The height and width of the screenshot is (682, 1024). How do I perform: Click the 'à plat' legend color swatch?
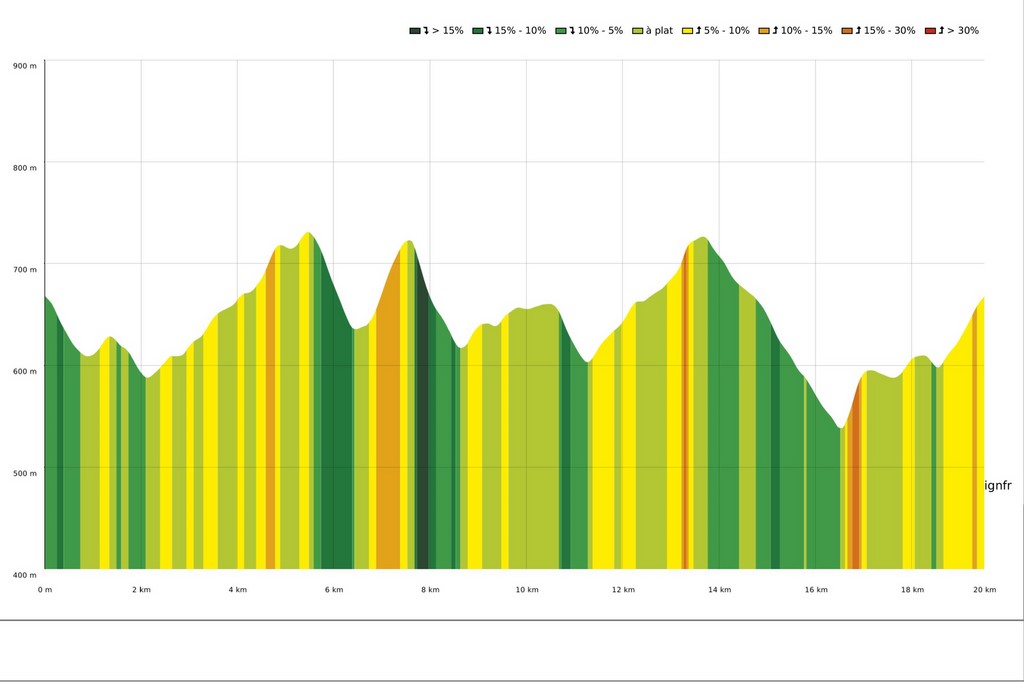coord(637,31)
